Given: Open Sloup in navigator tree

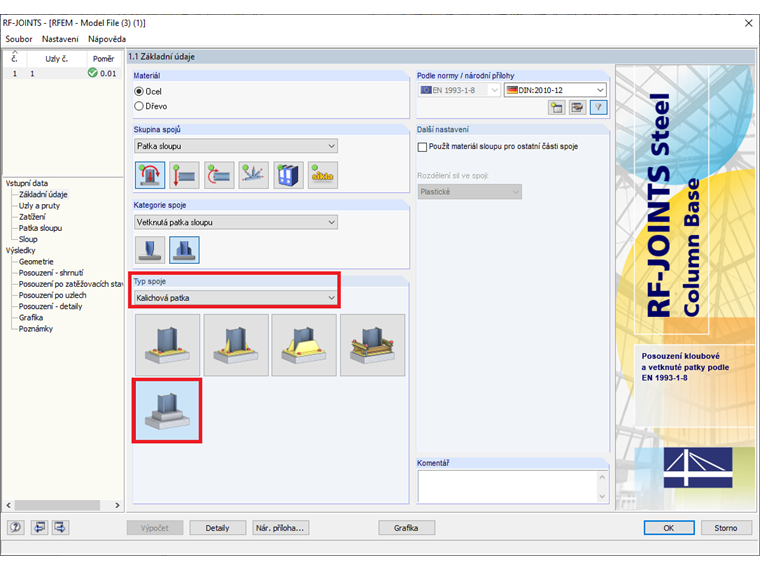Looking at the screenshot, I should click(x=28, y=239).
